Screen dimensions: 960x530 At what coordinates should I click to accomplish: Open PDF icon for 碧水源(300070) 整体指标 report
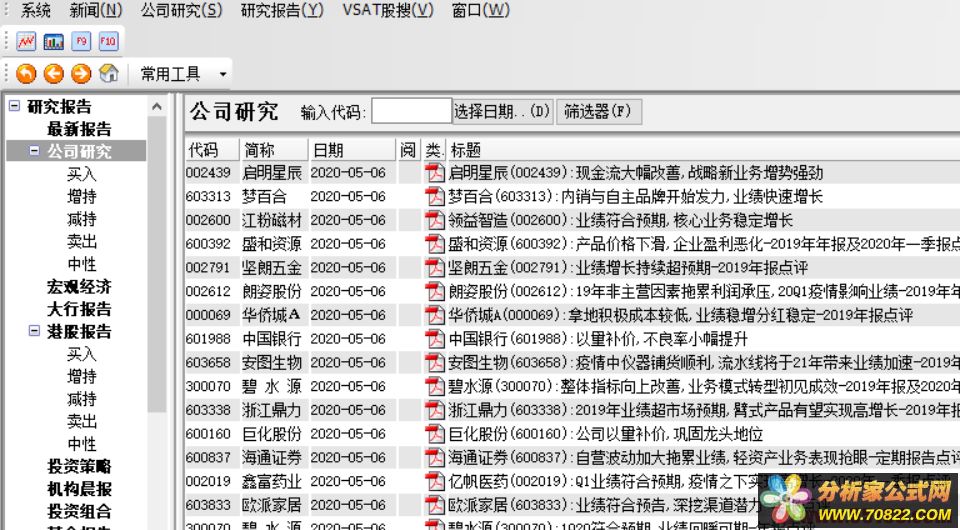pos(435,386)
